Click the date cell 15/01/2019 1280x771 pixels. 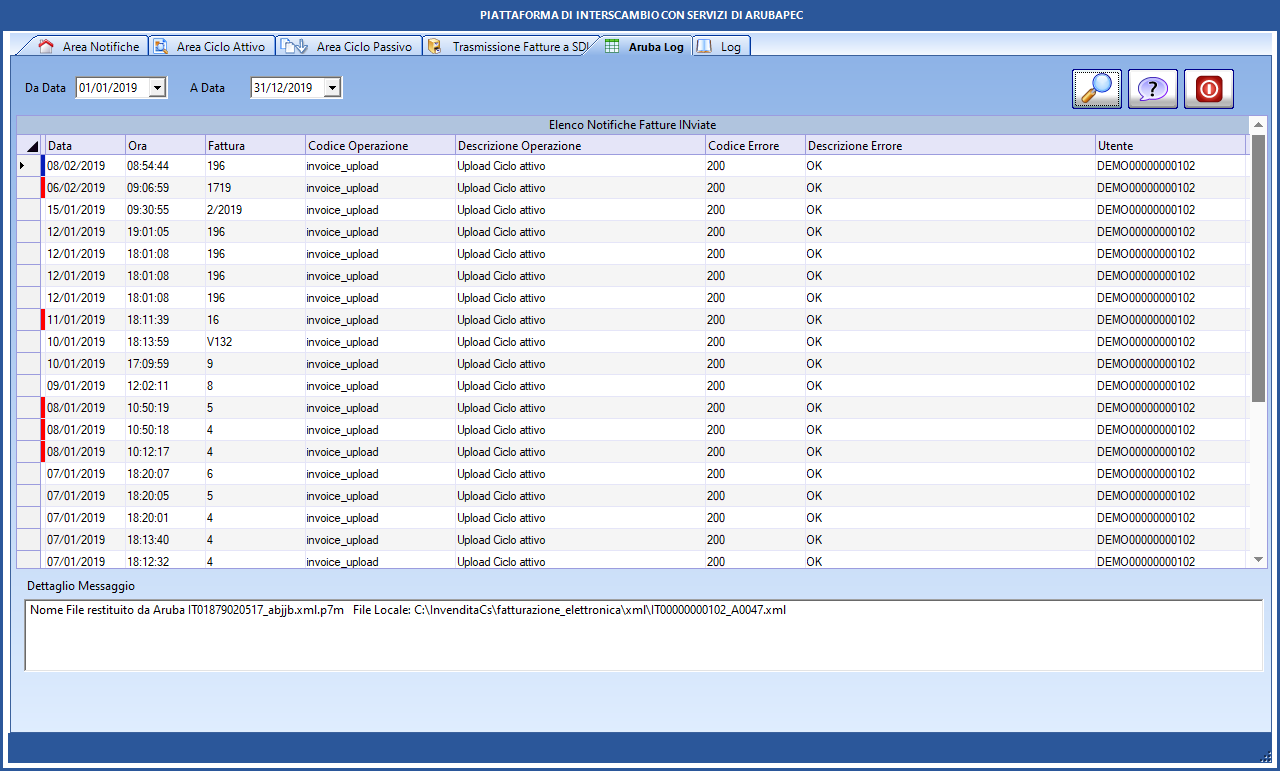85,210
